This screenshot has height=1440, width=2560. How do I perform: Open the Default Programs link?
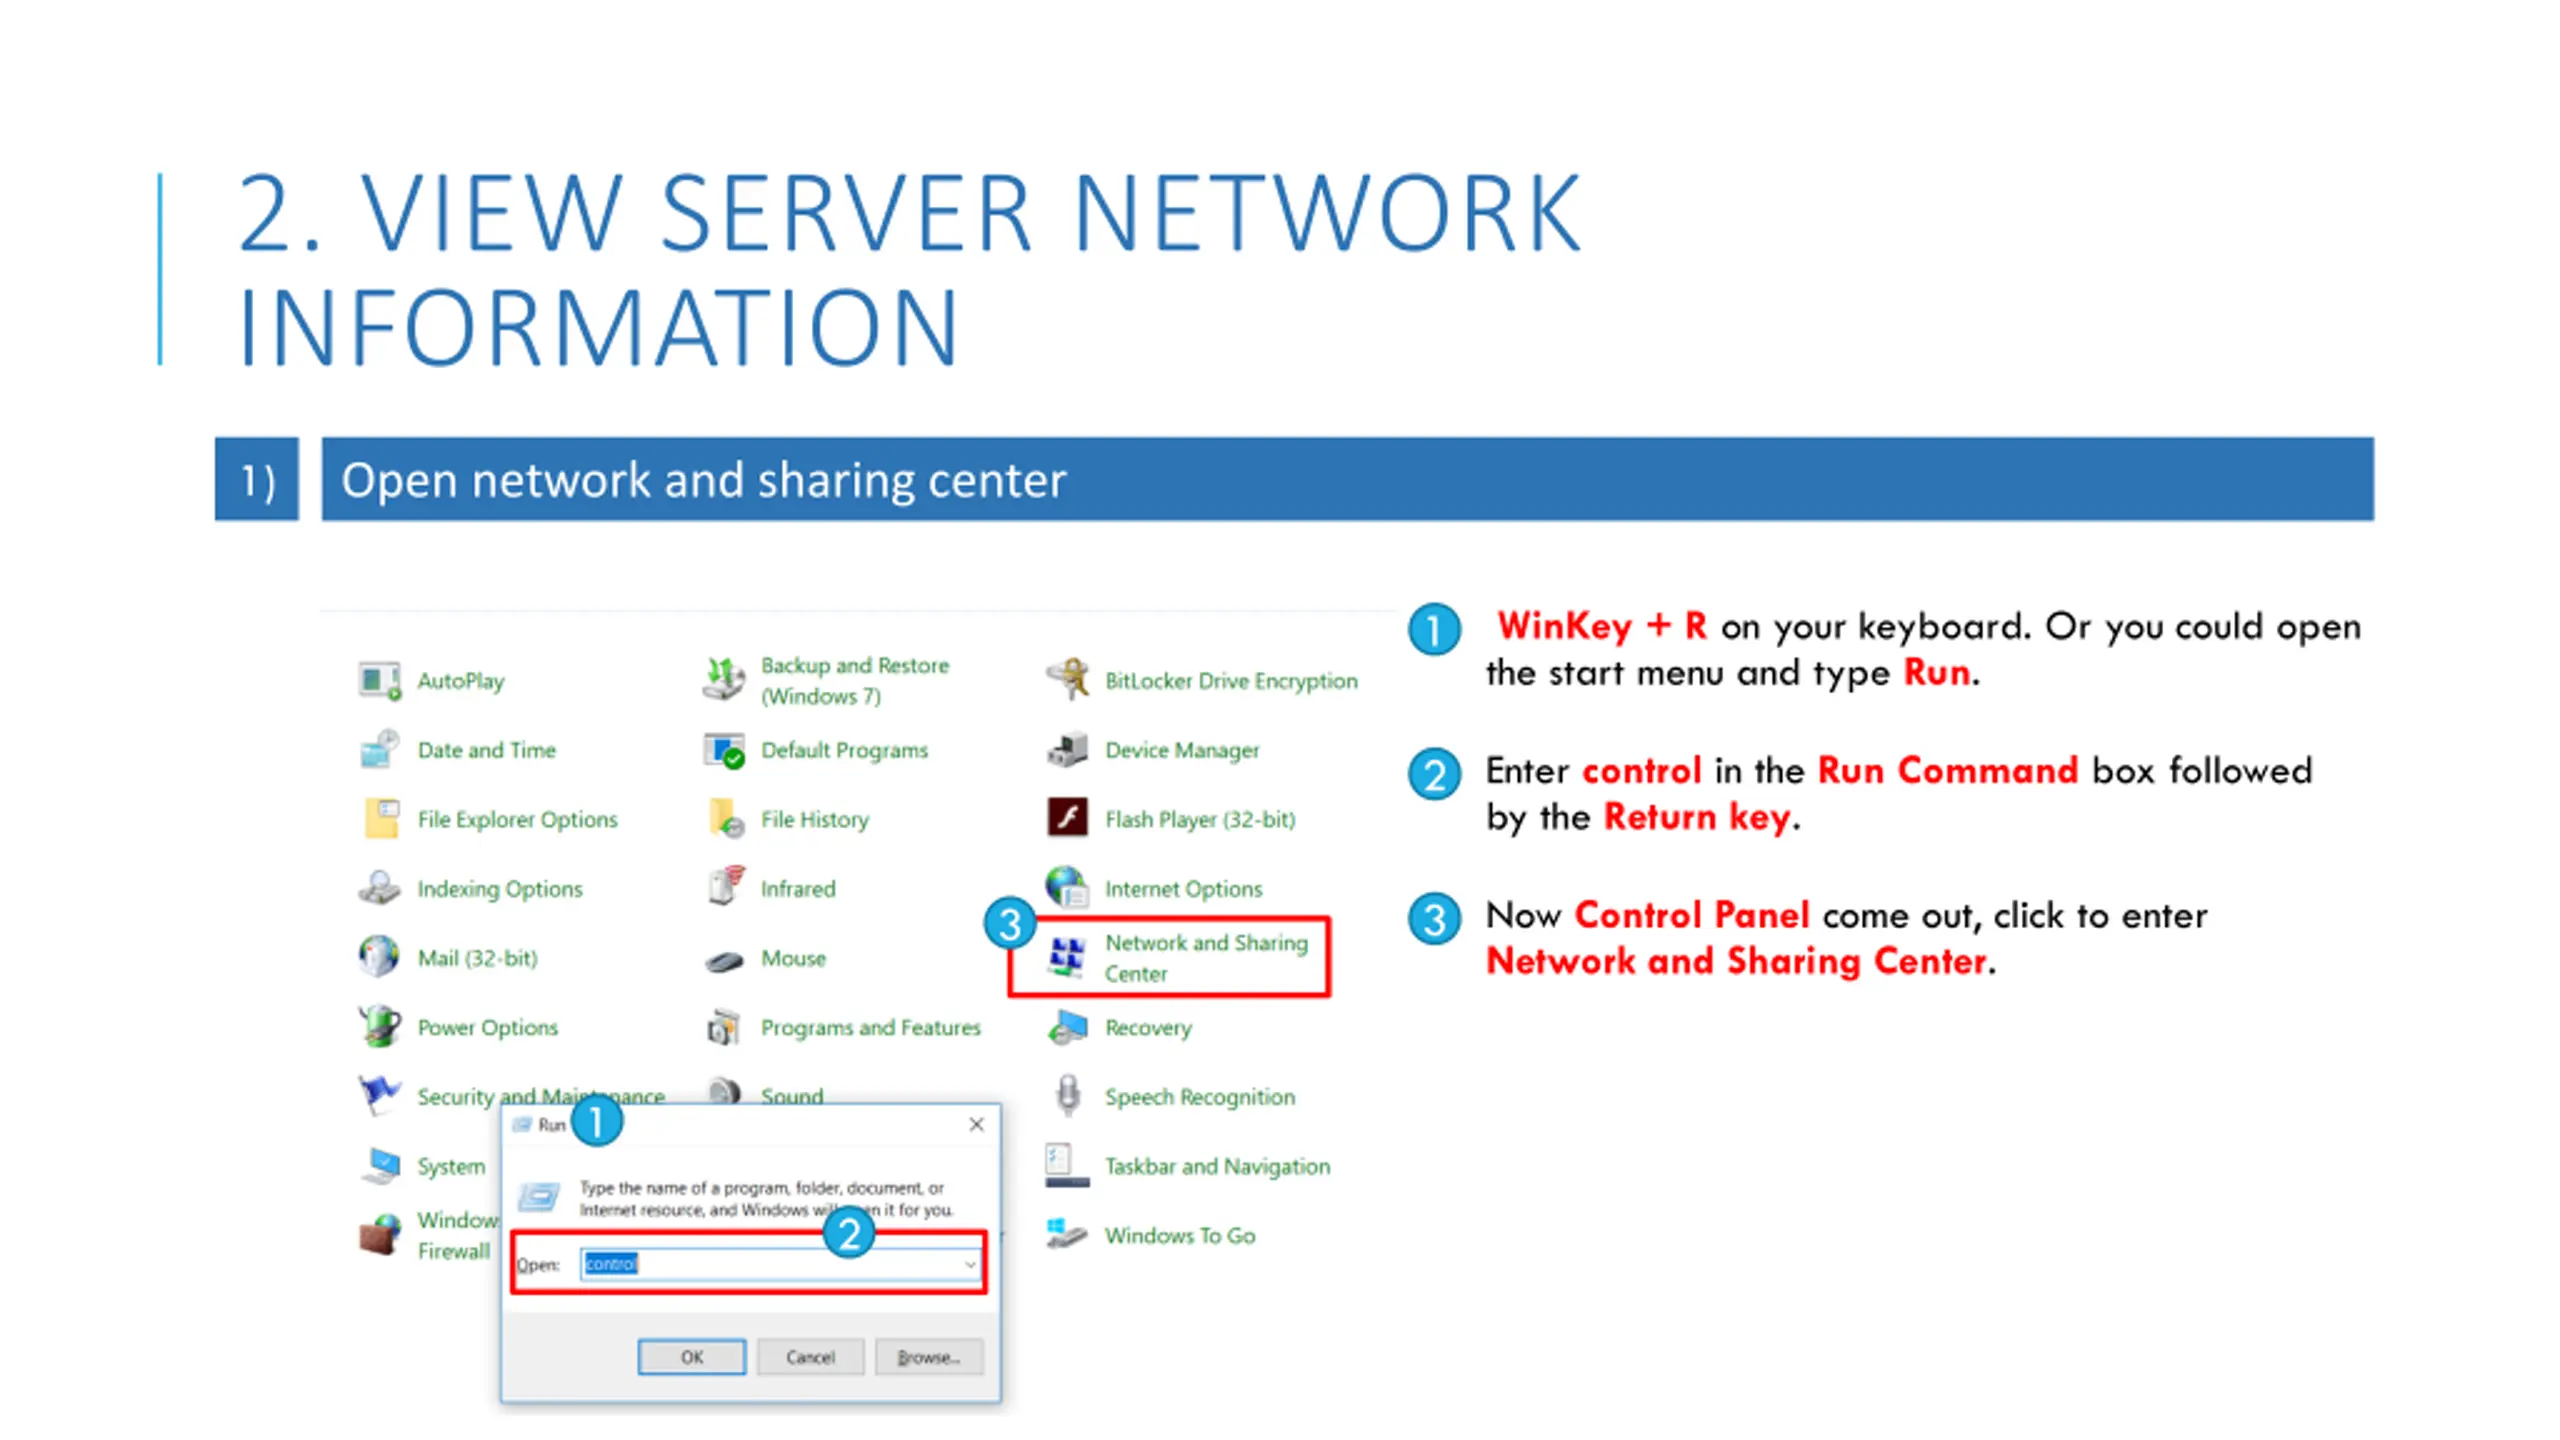(845, 751)
